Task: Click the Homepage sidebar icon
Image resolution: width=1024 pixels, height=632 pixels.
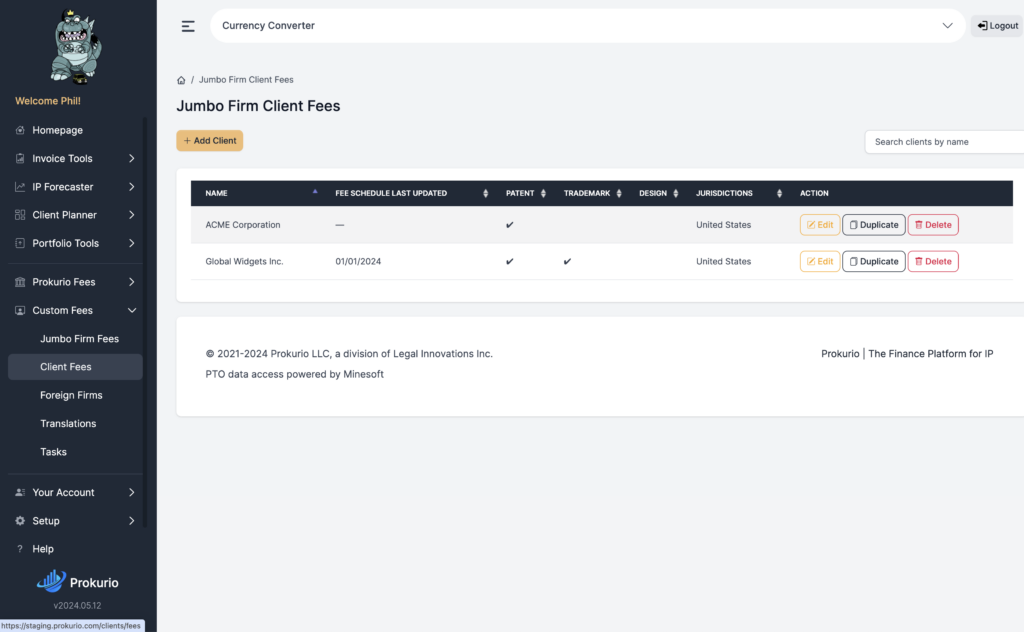Action: tap(20, 131)
